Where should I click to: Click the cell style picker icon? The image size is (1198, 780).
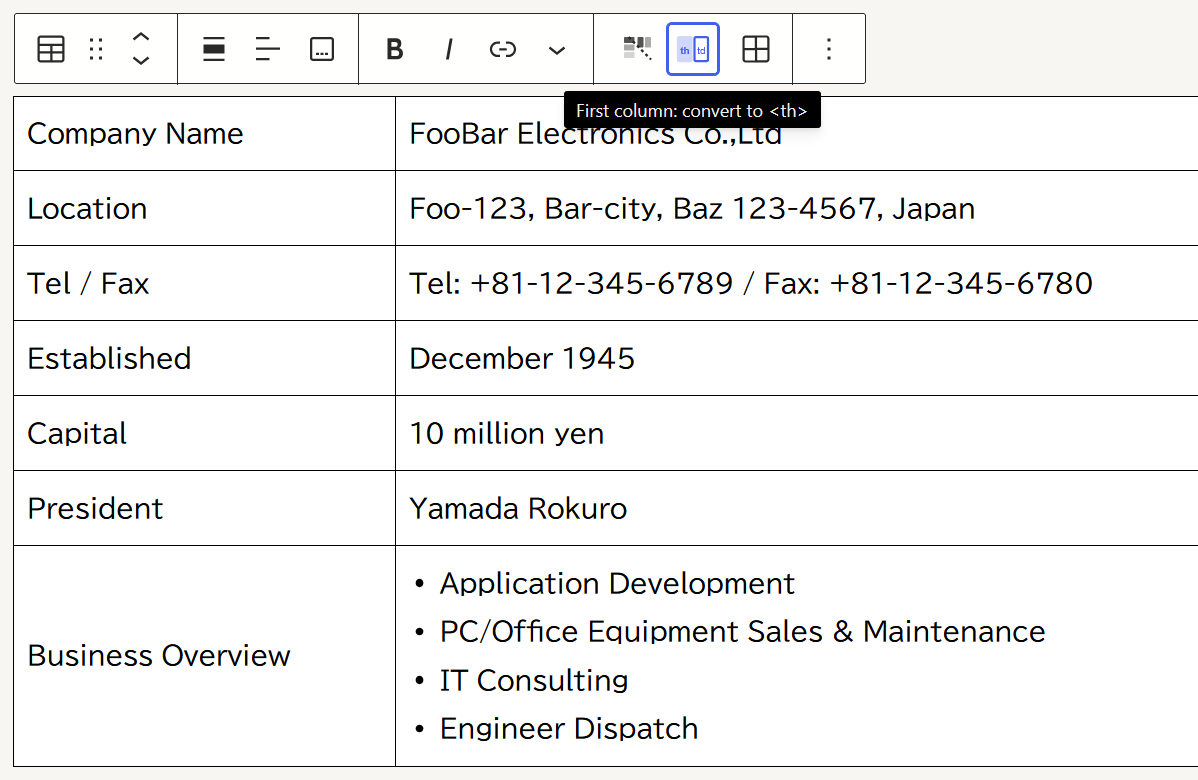point(637,48)
